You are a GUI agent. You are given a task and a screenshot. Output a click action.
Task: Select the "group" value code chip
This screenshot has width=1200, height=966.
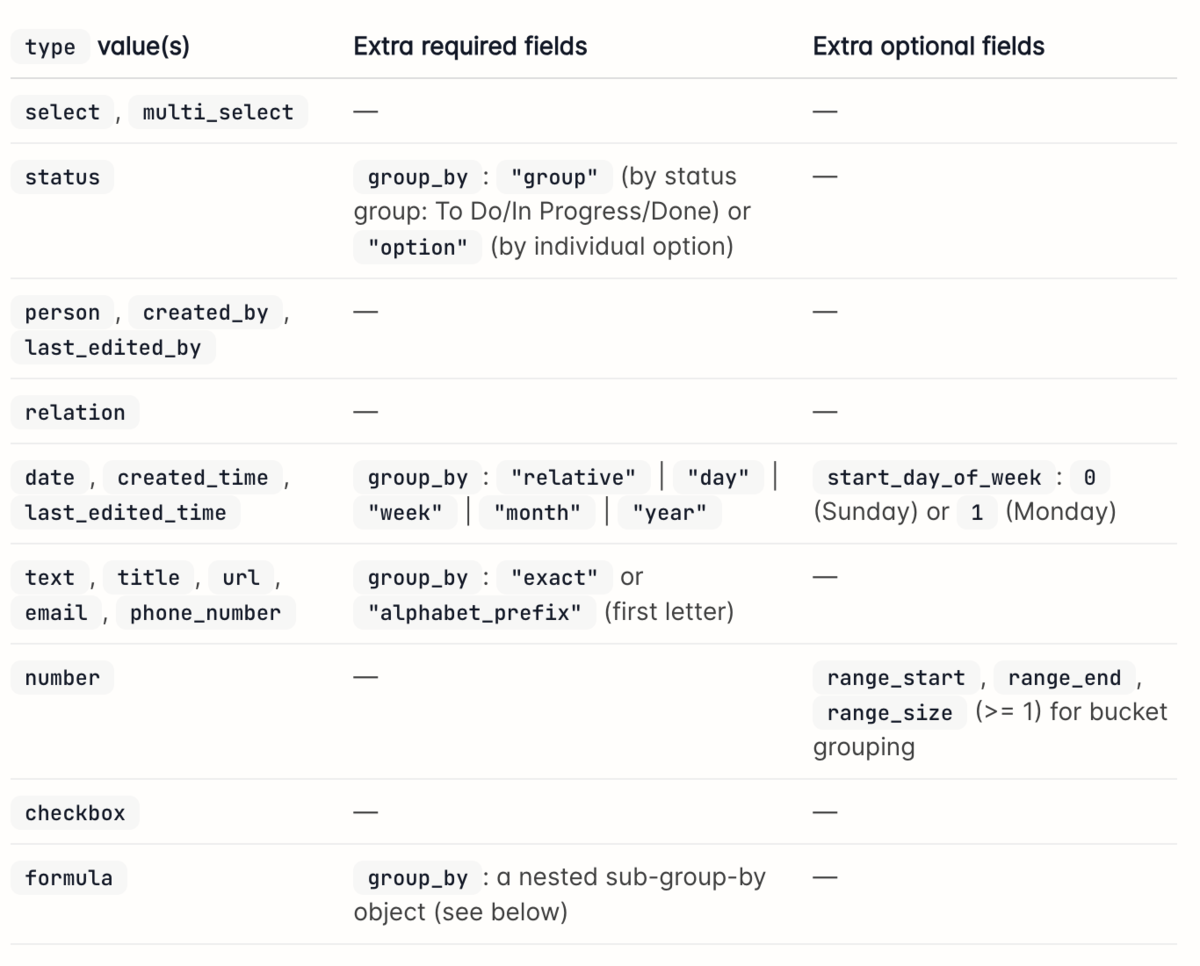[x=554, y=177]
